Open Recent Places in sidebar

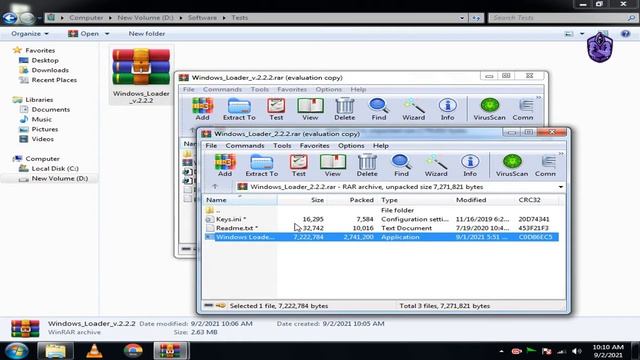[x=54, y=80]
